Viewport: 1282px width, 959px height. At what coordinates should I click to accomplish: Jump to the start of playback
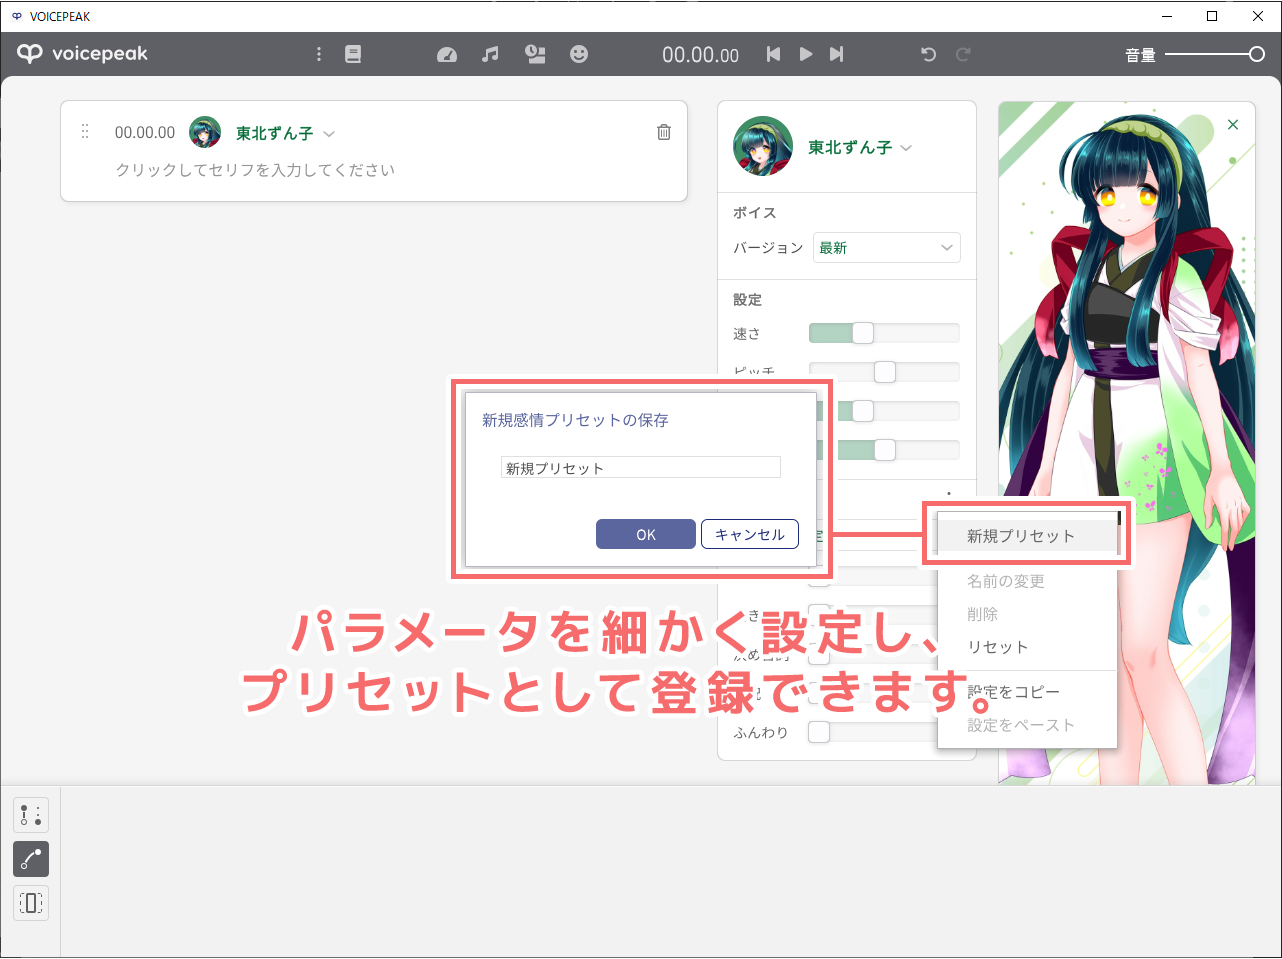(x=773, y=54)
